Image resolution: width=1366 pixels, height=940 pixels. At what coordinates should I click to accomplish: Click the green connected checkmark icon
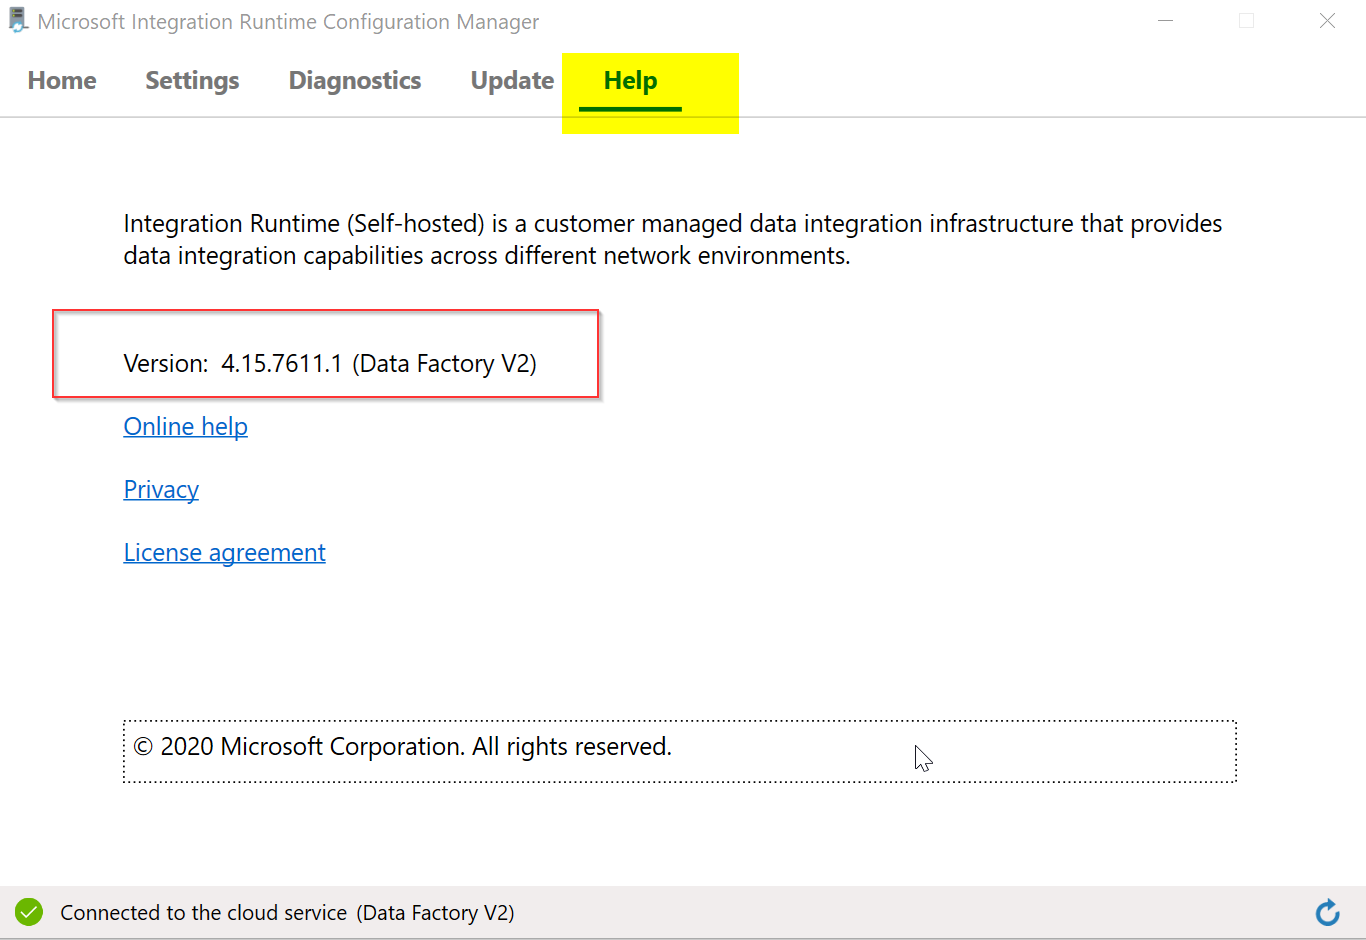coord(29,912)
